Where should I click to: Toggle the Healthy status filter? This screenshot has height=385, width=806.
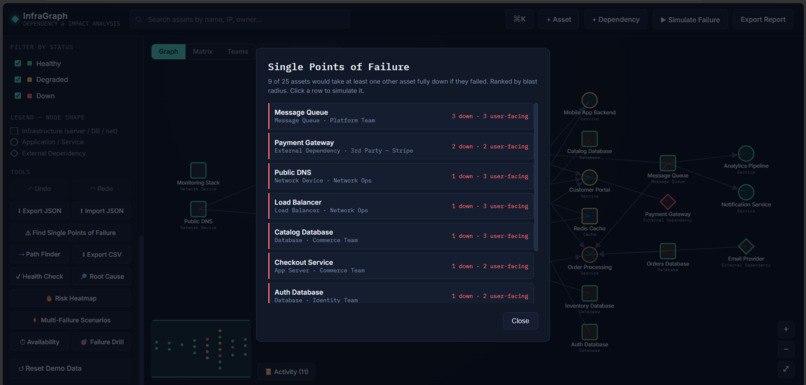pyautogui.click(x=18, y=64)
